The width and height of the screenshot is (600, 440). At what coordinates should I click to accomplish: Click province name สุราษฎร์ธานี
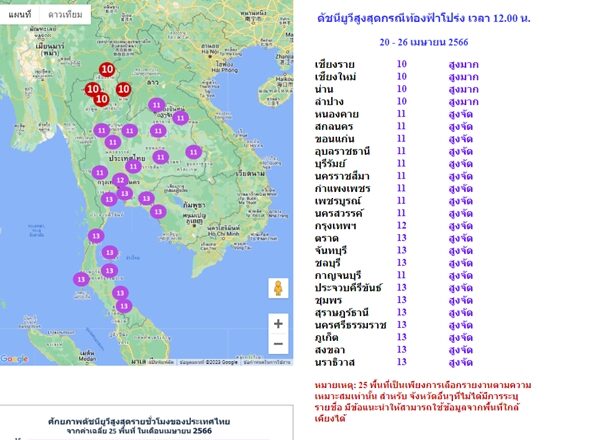[341, 313]
